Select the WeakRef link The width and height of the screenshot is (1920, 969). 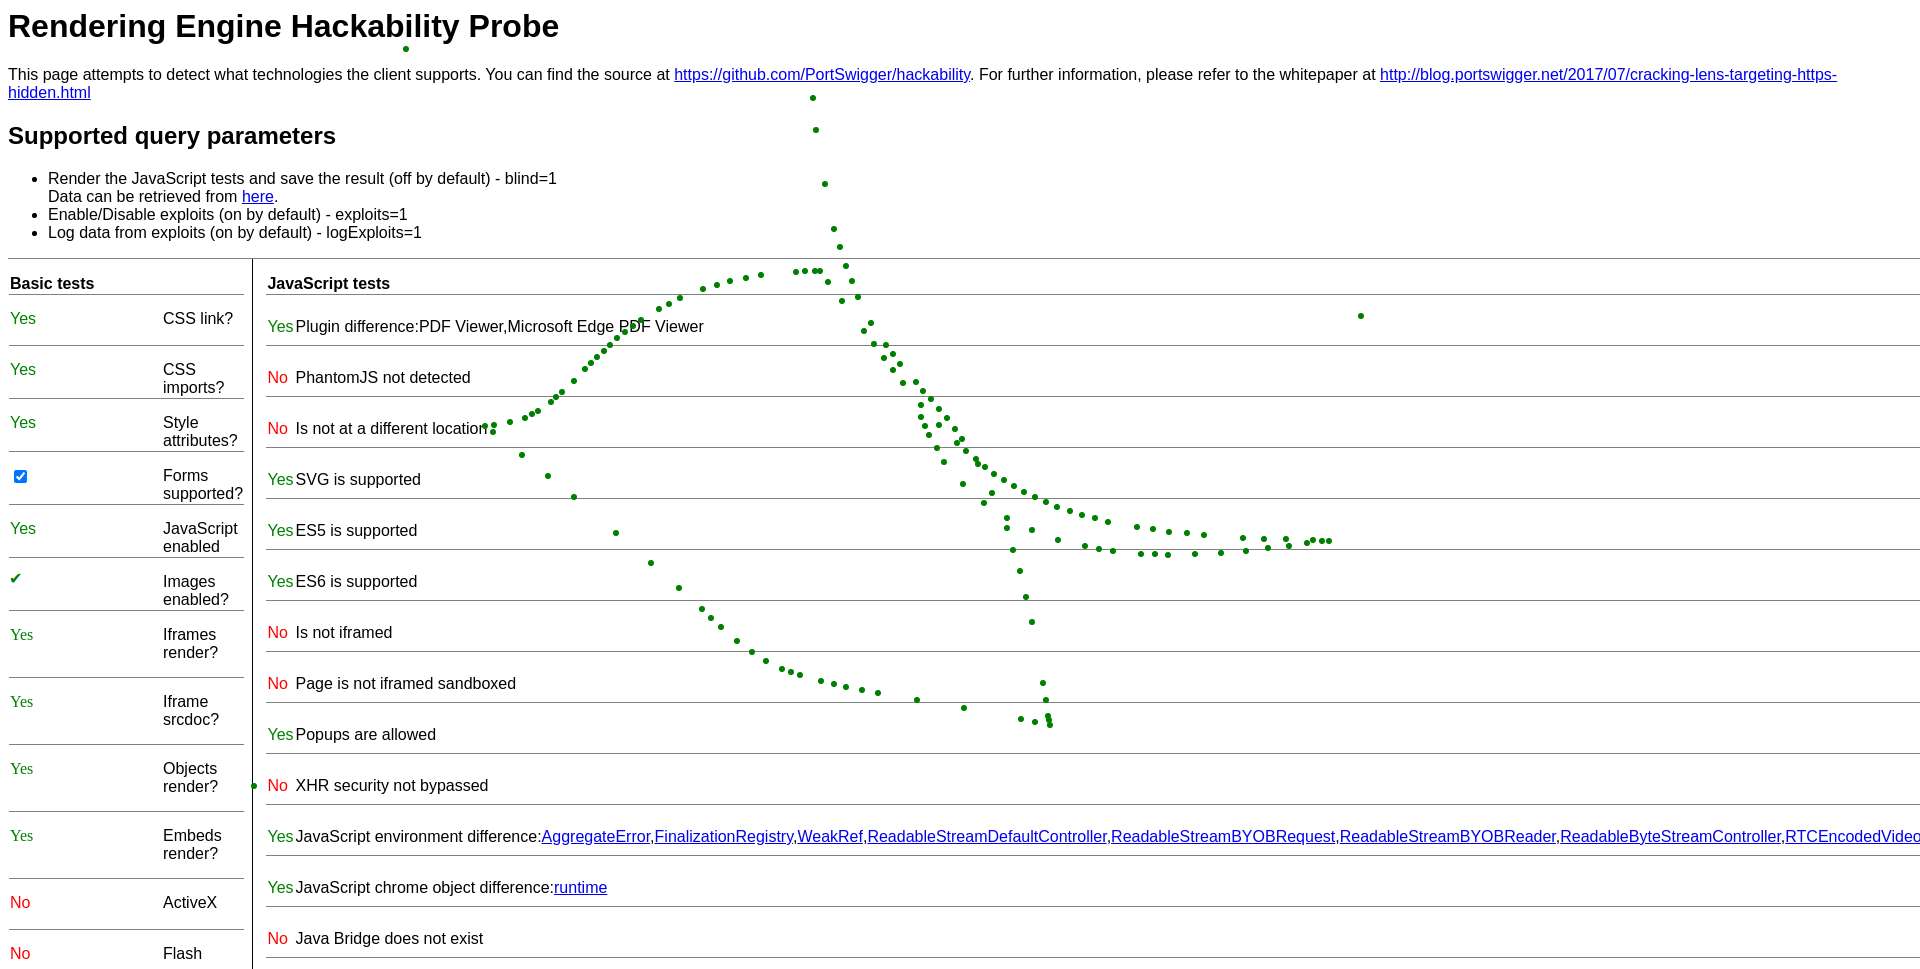pyautogui.click(x=830, y=837)
